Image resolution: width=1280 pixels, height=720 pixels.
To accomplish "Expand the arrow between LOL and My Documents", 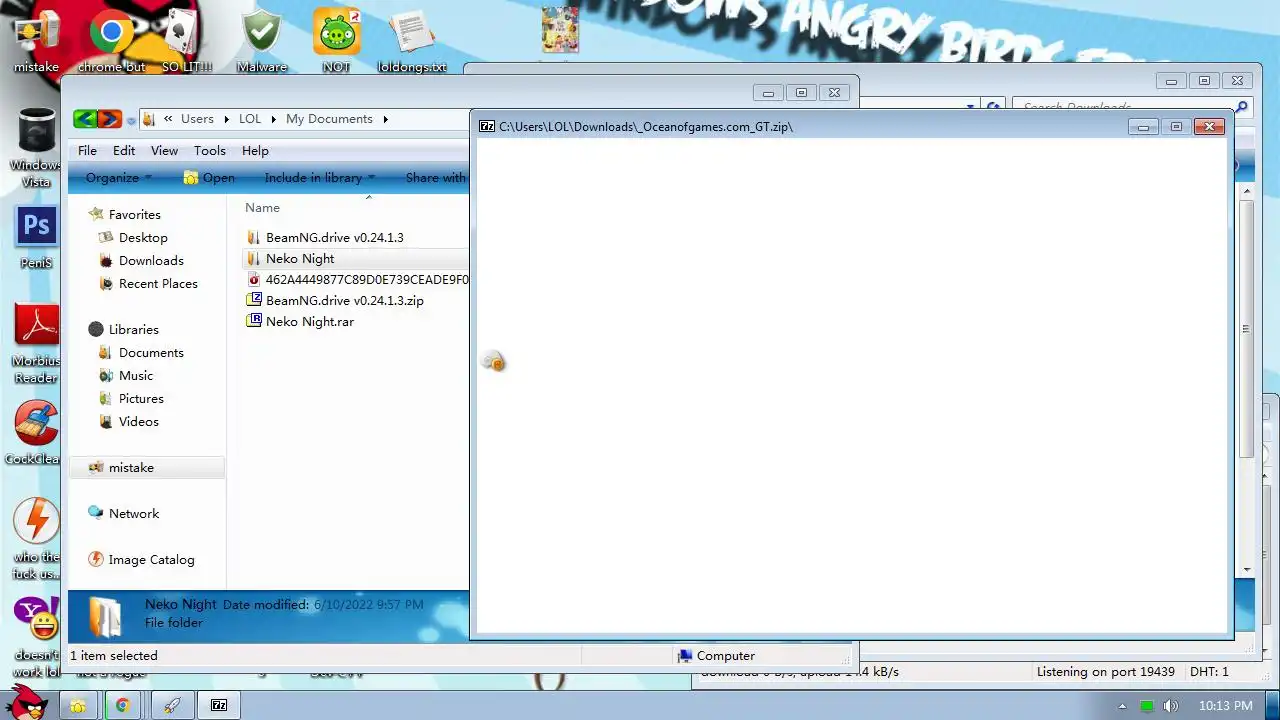I will [274, 119].
